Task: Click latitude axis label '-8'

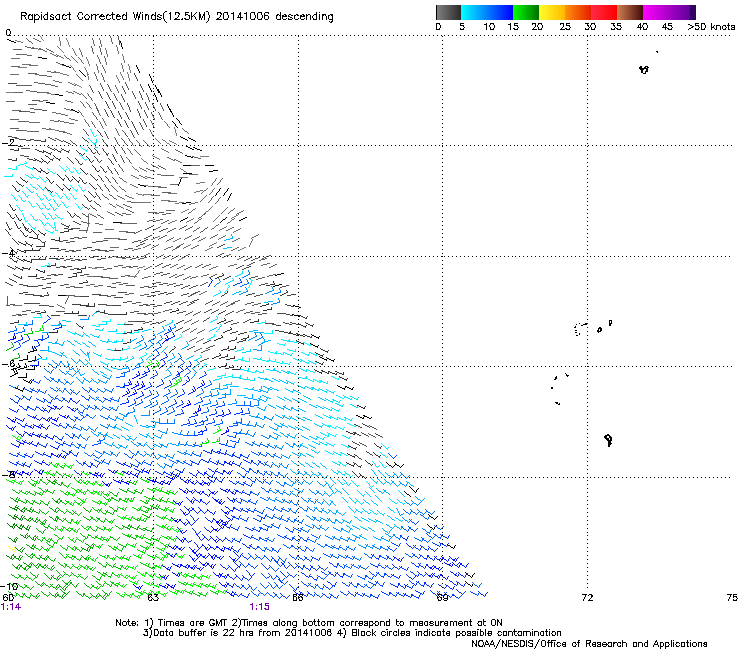Action: coord(8,474)
